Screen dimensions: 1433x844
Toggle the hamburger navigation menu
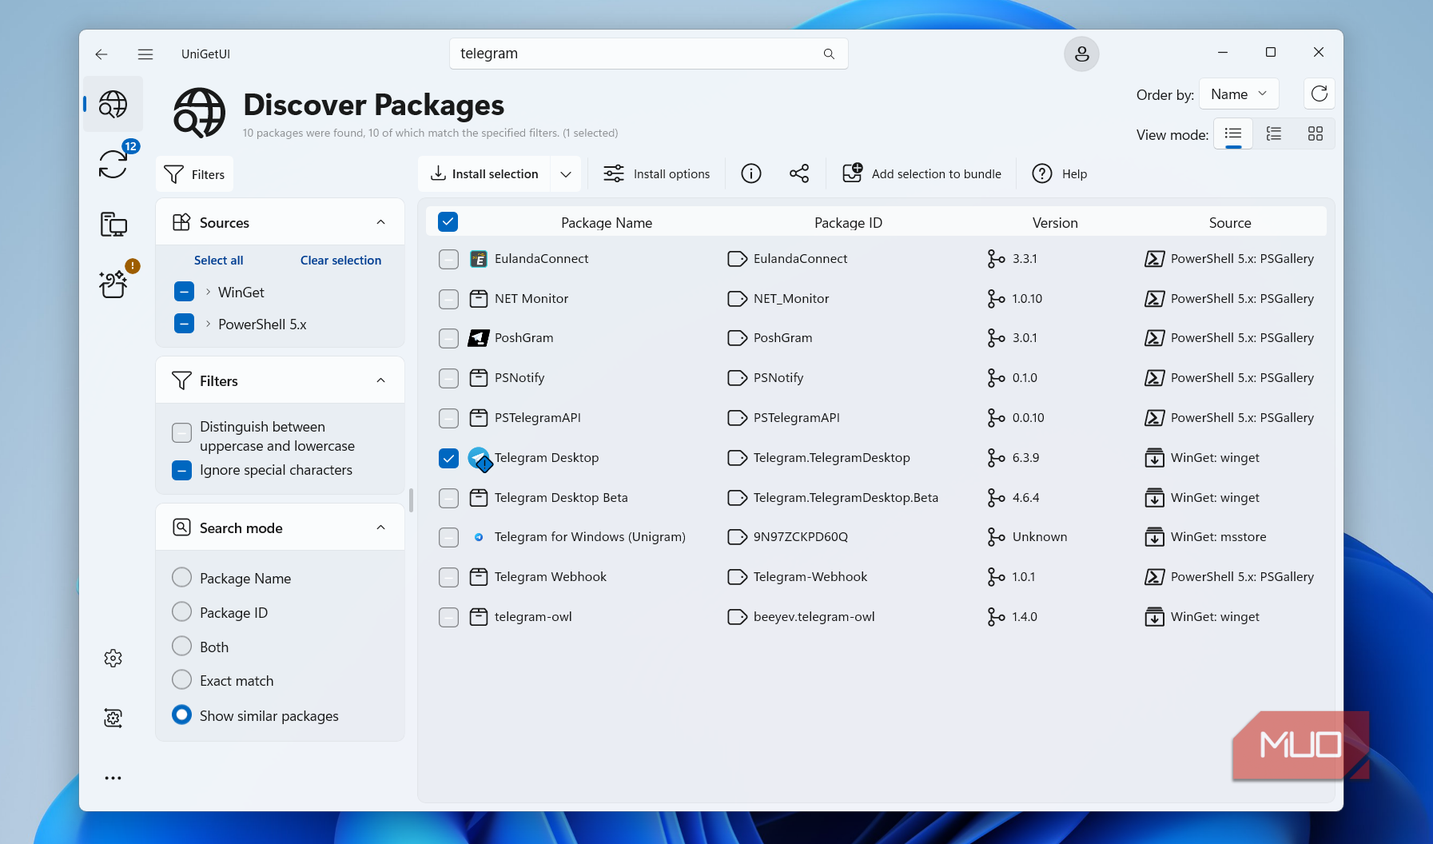145,54
